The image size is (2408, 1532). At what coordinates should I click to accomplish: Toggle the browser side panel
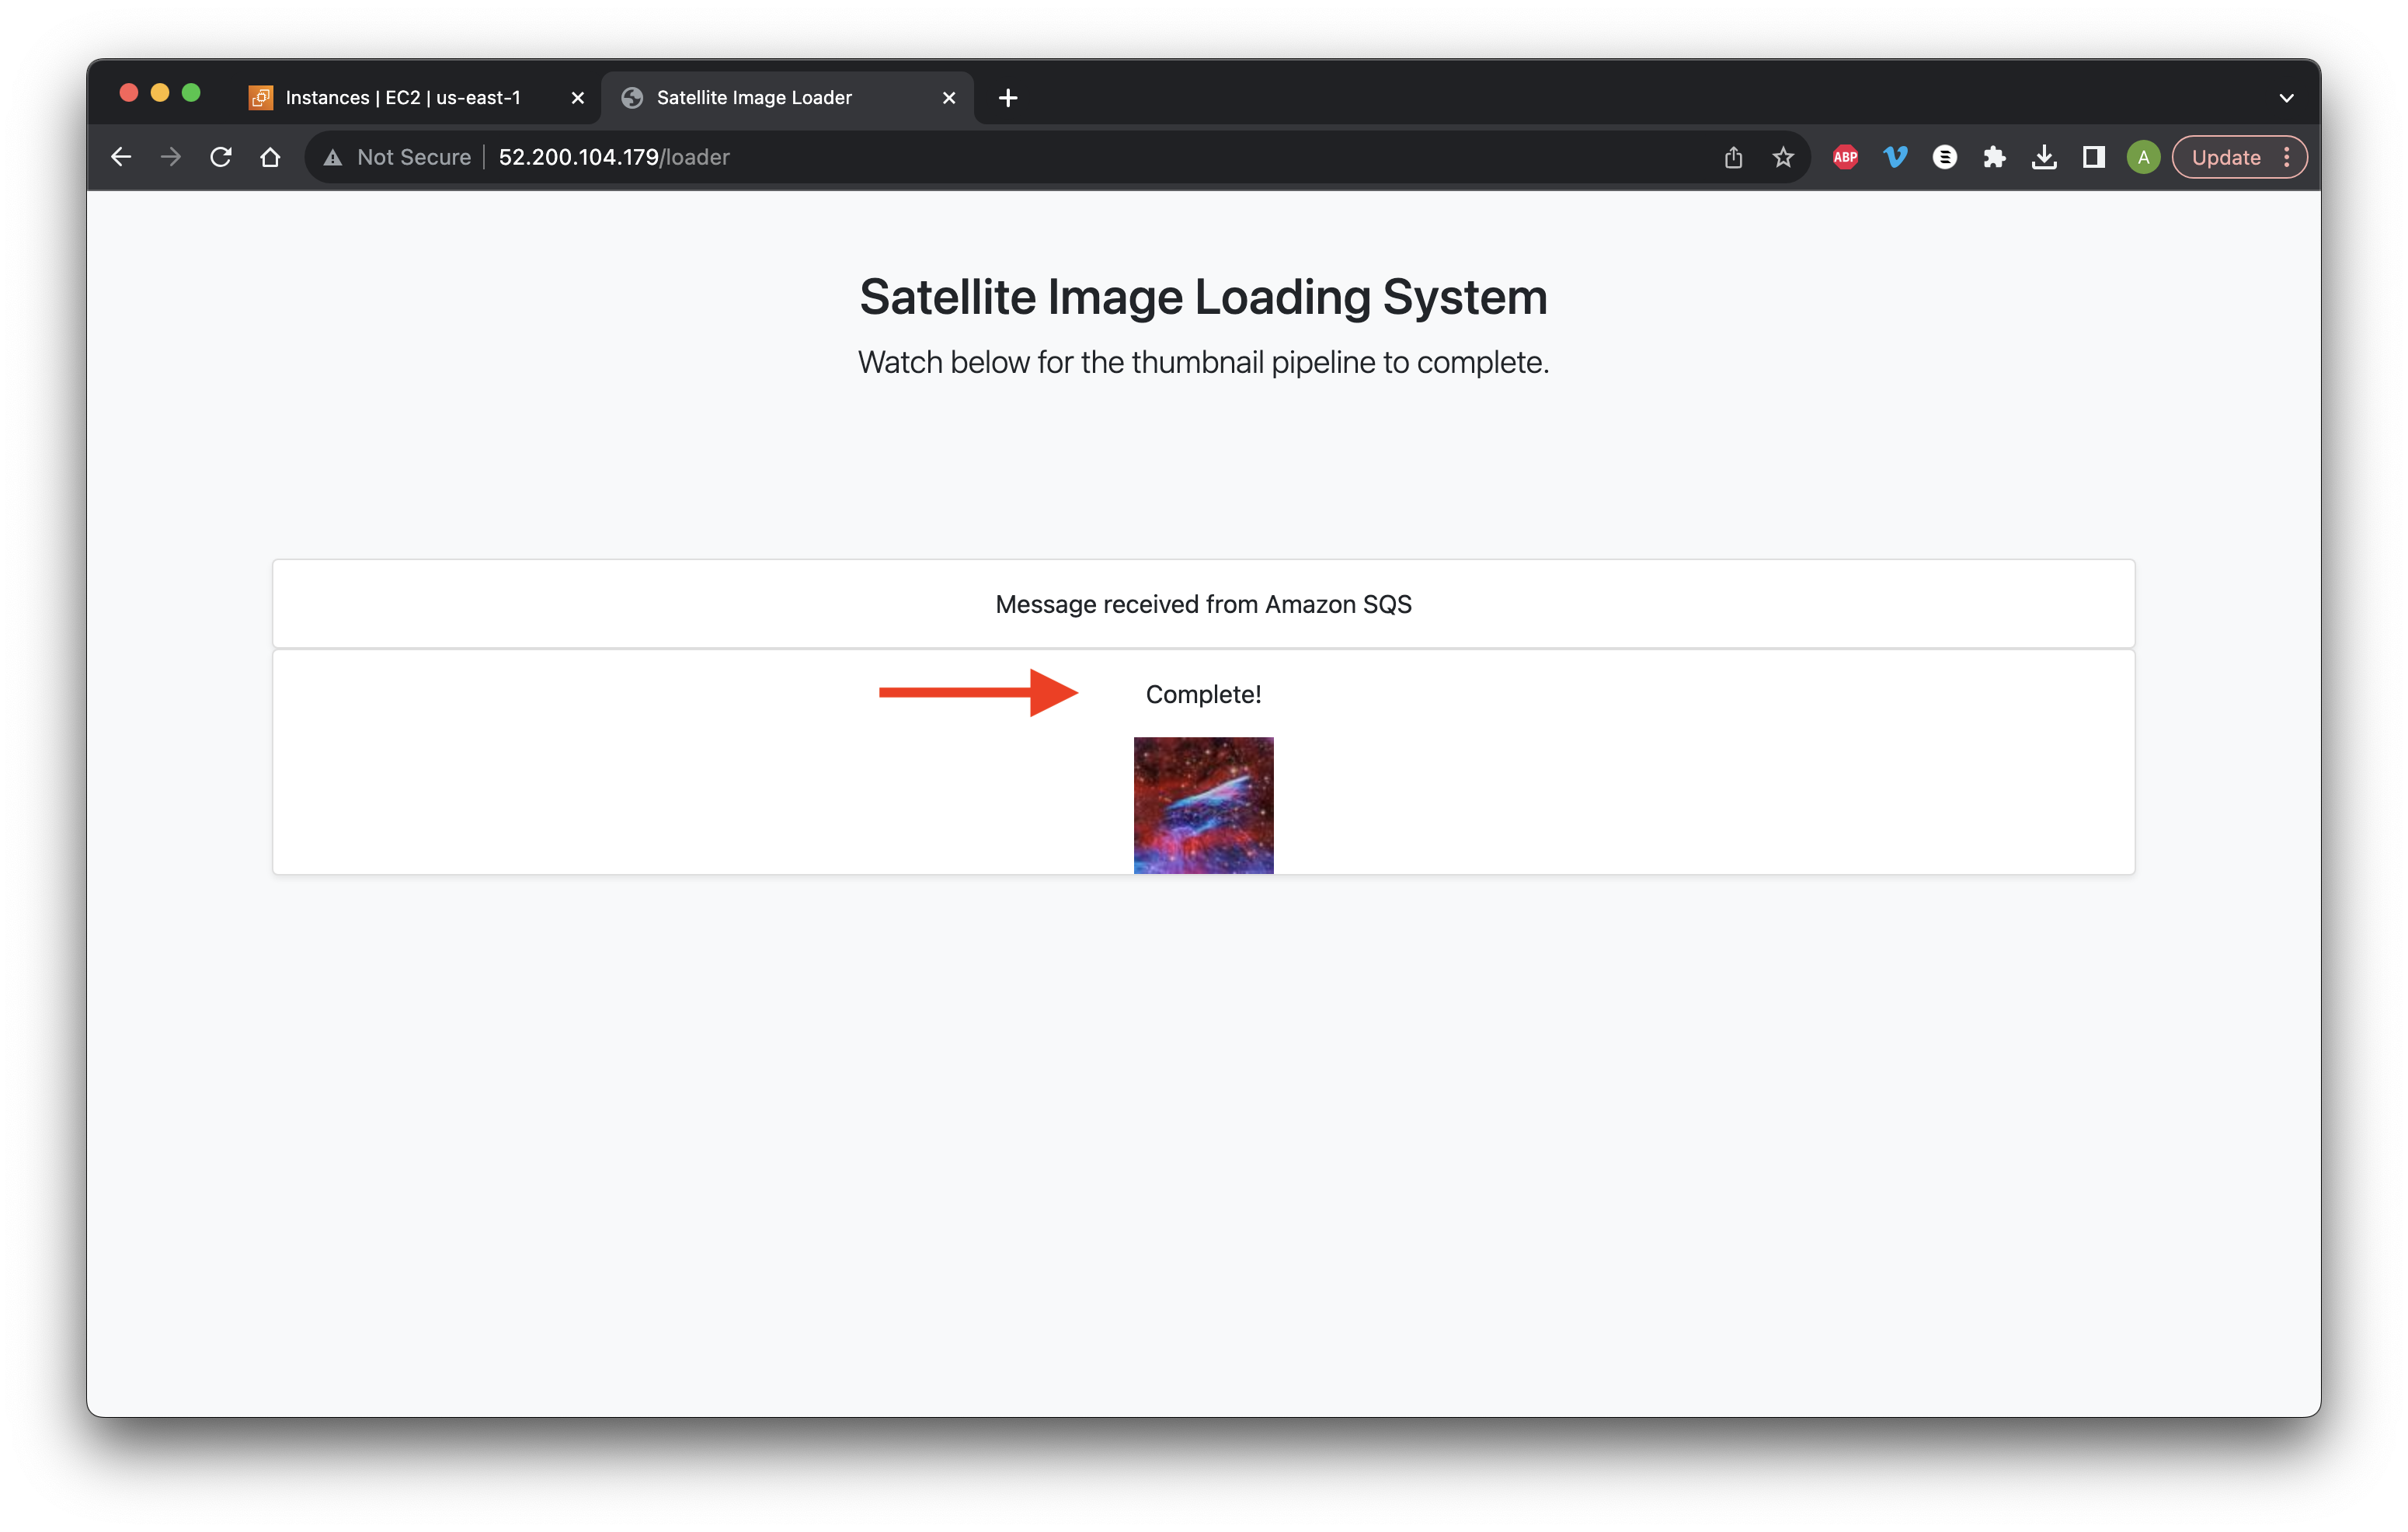tap(2093, 157)
